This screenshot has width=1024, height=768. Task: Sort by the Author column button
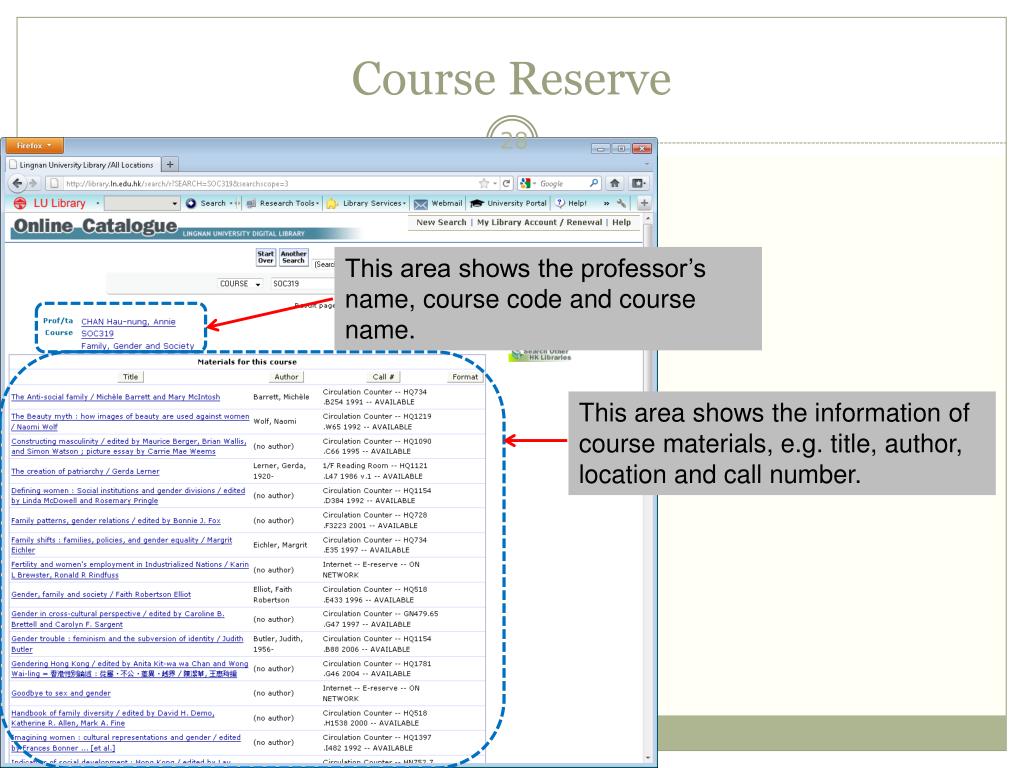pos(286,377)
